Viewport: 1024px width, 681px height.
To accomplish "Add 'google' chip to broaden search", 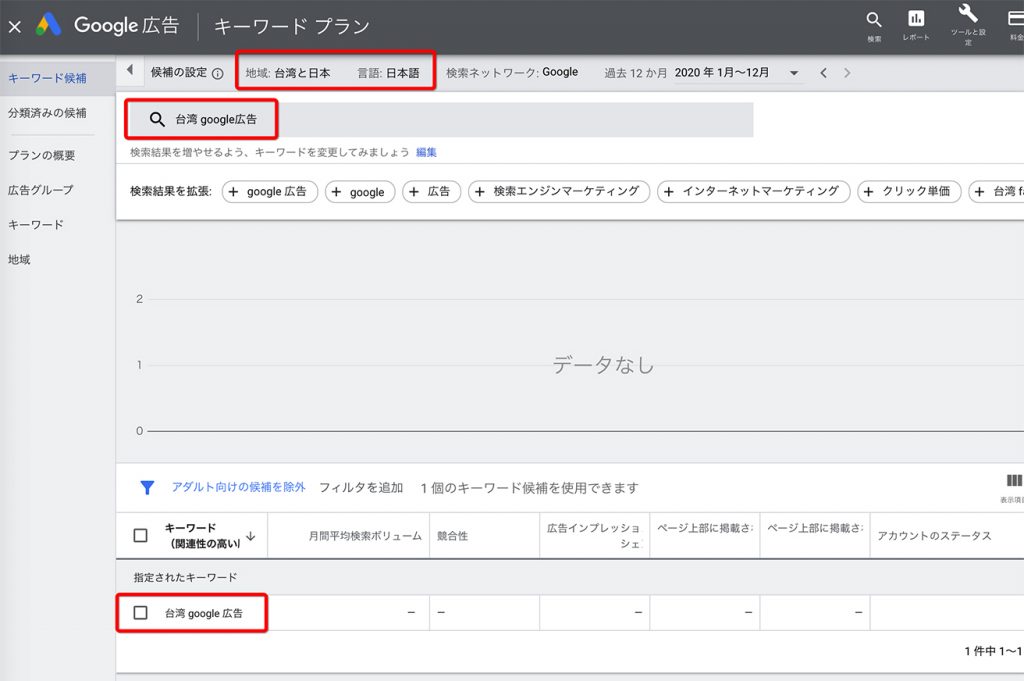I will [360, 192].
